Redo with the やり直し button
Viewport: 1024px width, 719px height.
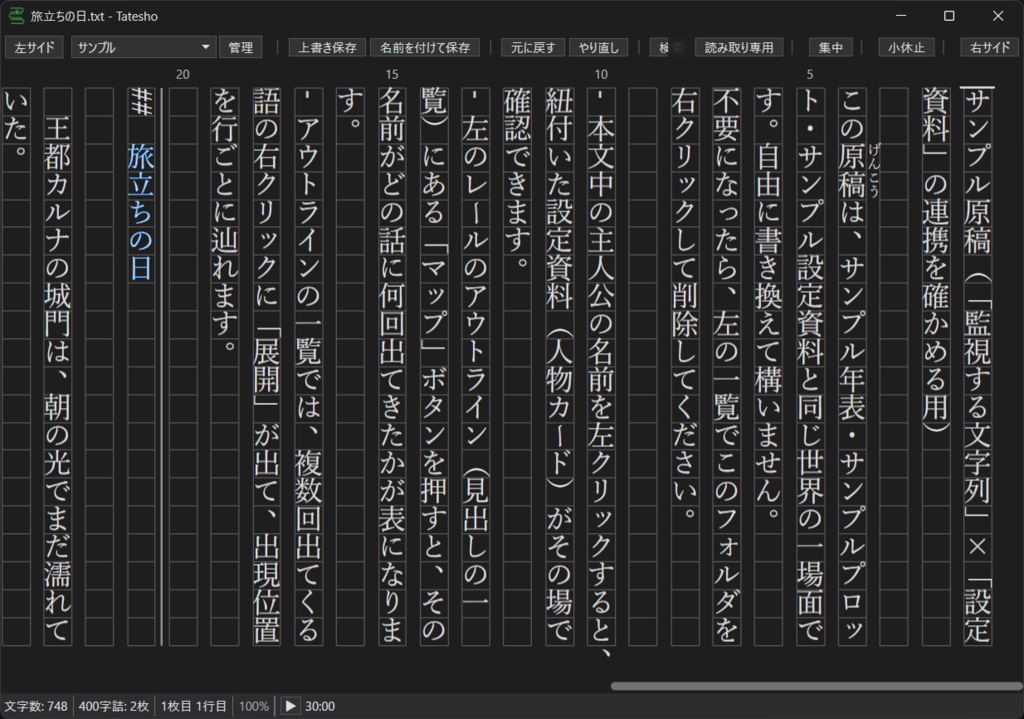599,48
